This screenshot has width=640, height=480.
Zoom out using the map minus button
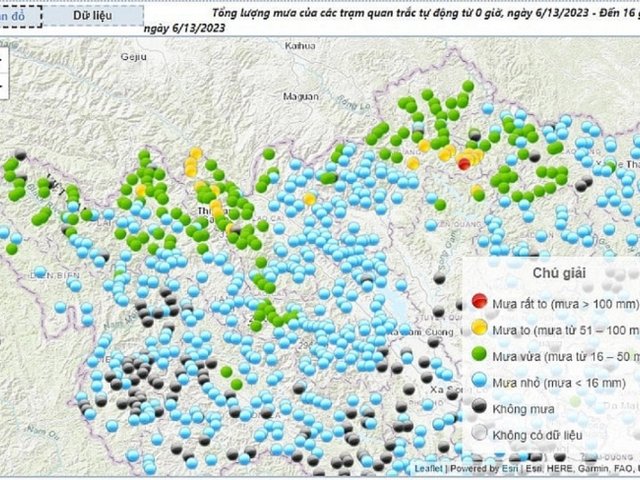(3, 86)
